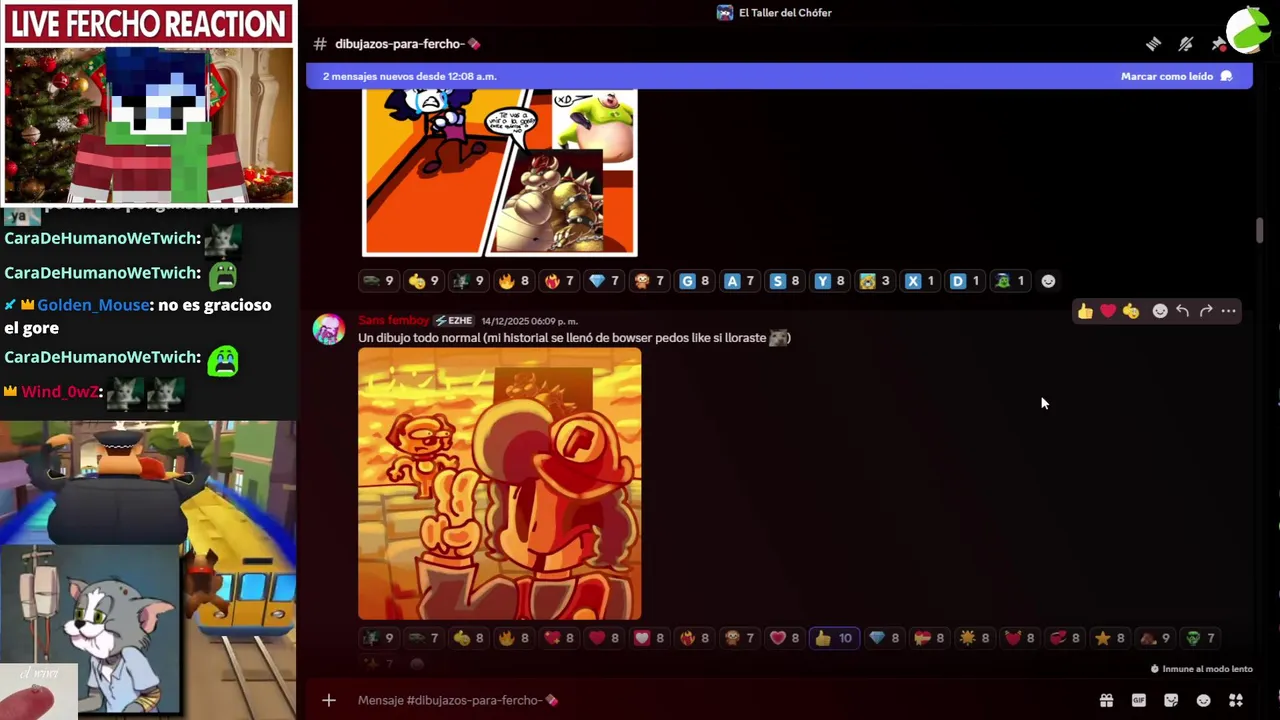Click the LIVE FERCHO REACTION banner
This screenshot has height=720, width=1280.
click(149, 24)
